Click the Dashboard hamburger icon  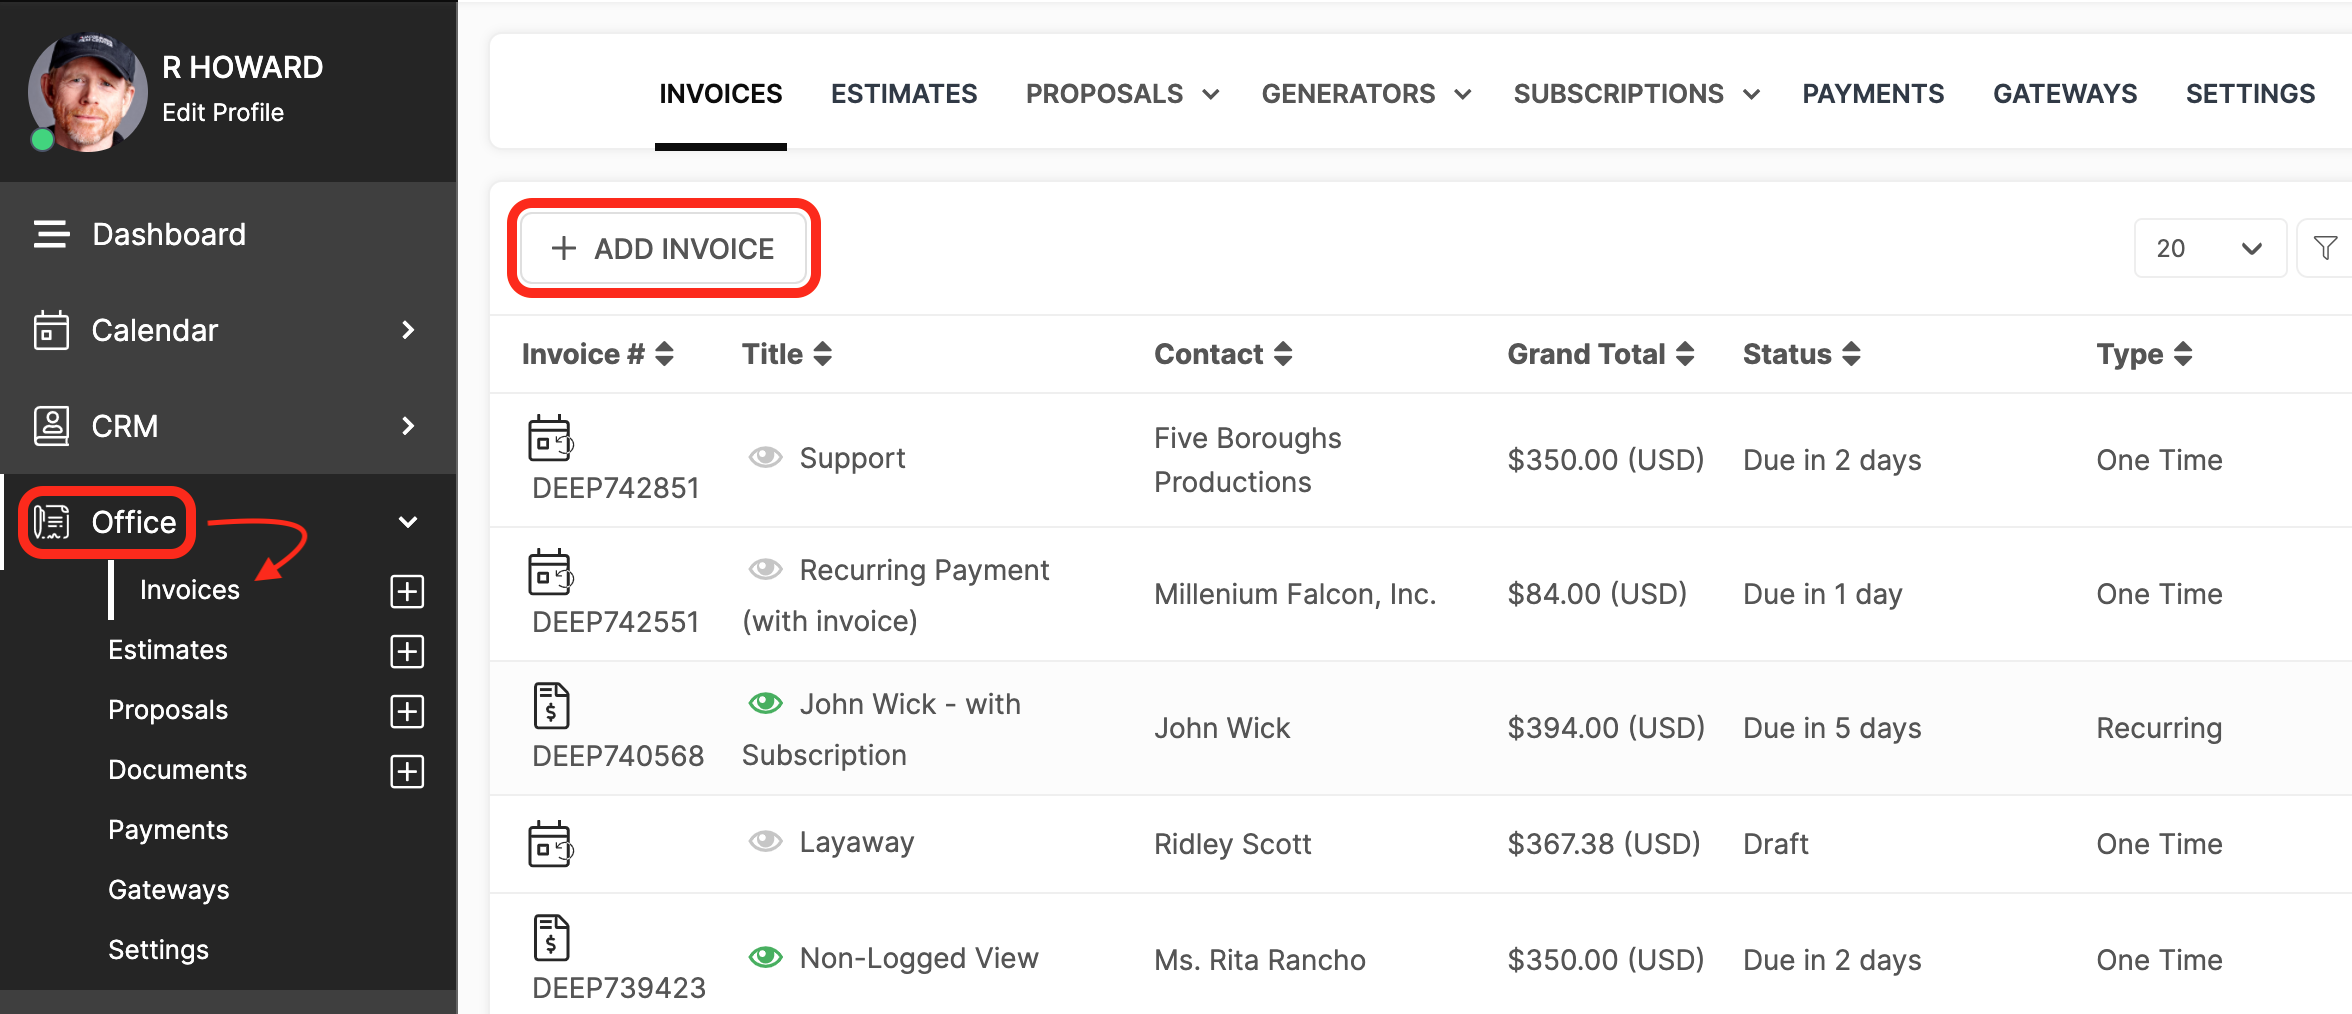pyautogui.click(x=51, y=234)
